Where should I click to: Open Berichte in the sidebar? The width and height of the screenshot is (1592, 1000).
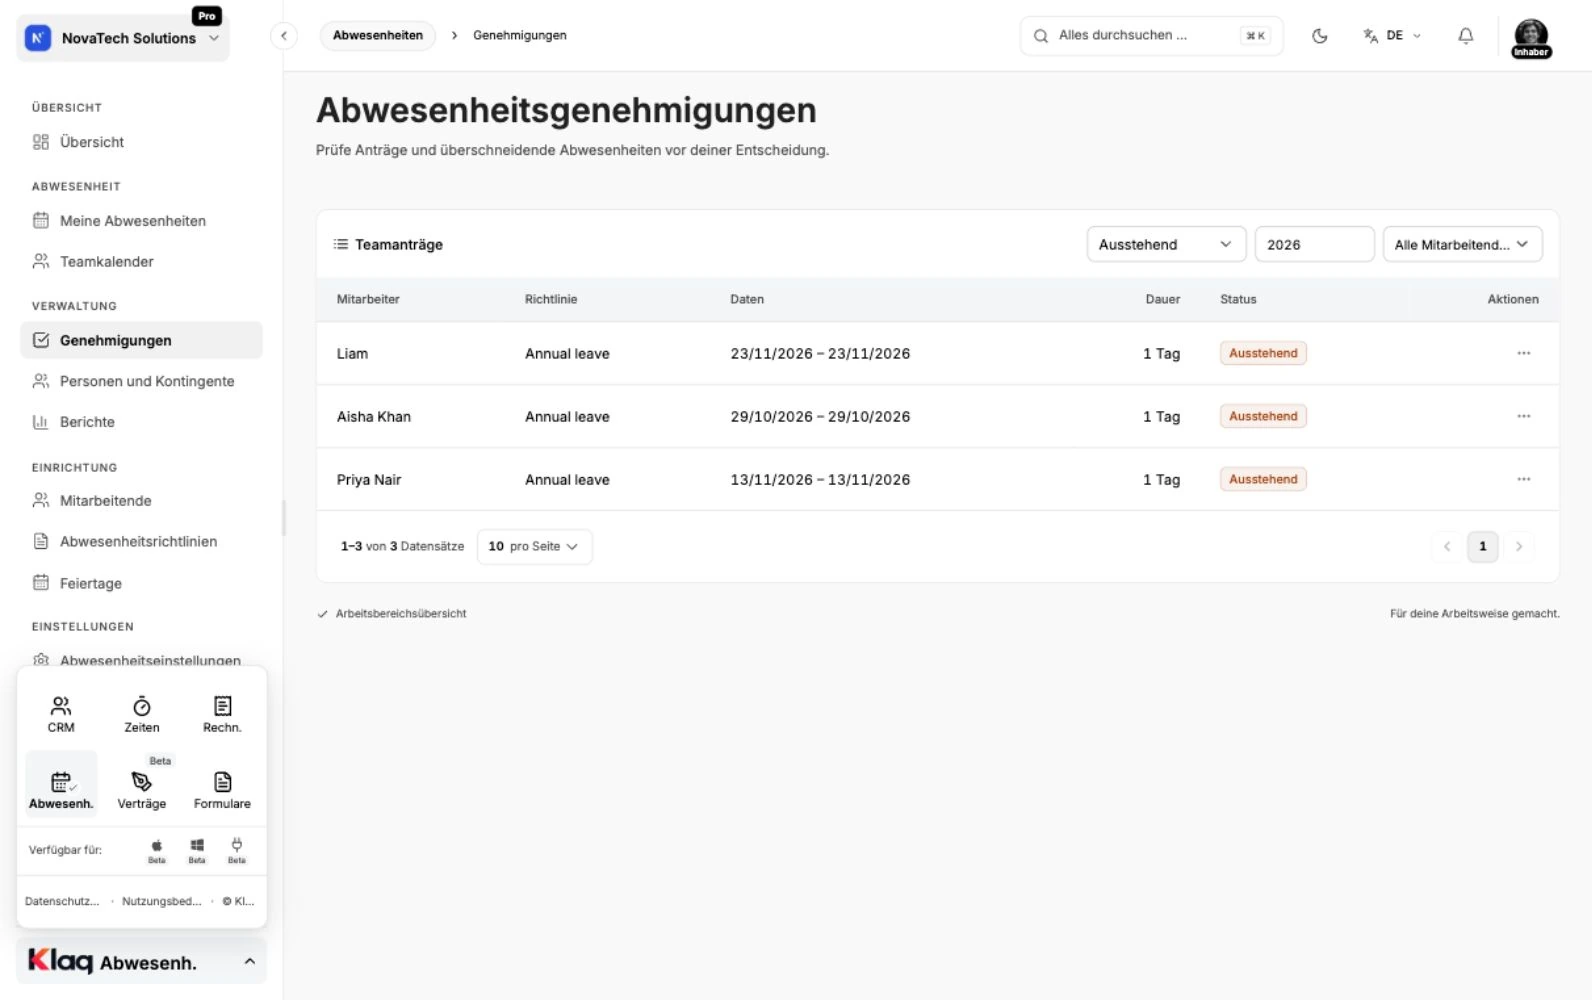tap(140, 422)
